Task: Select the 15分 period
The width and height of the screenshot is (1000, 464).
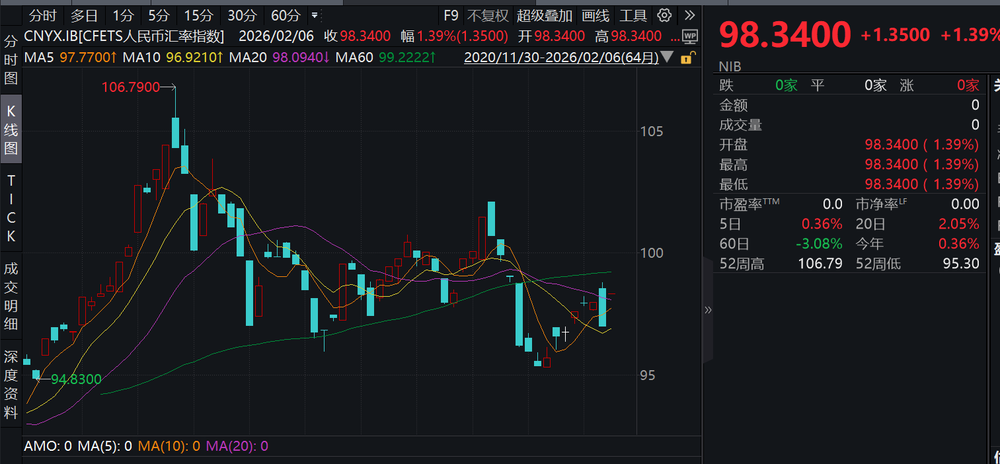Action: click(x=198, y=15)
